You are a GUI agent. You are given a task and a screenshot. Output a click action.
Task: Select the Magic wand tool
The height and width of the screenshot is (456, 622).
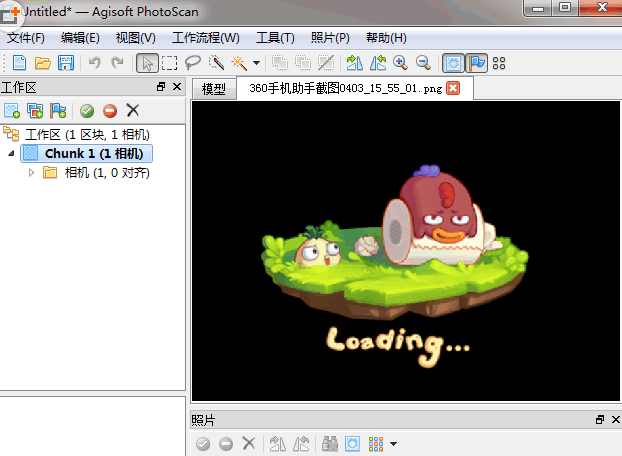coord(239,63)
